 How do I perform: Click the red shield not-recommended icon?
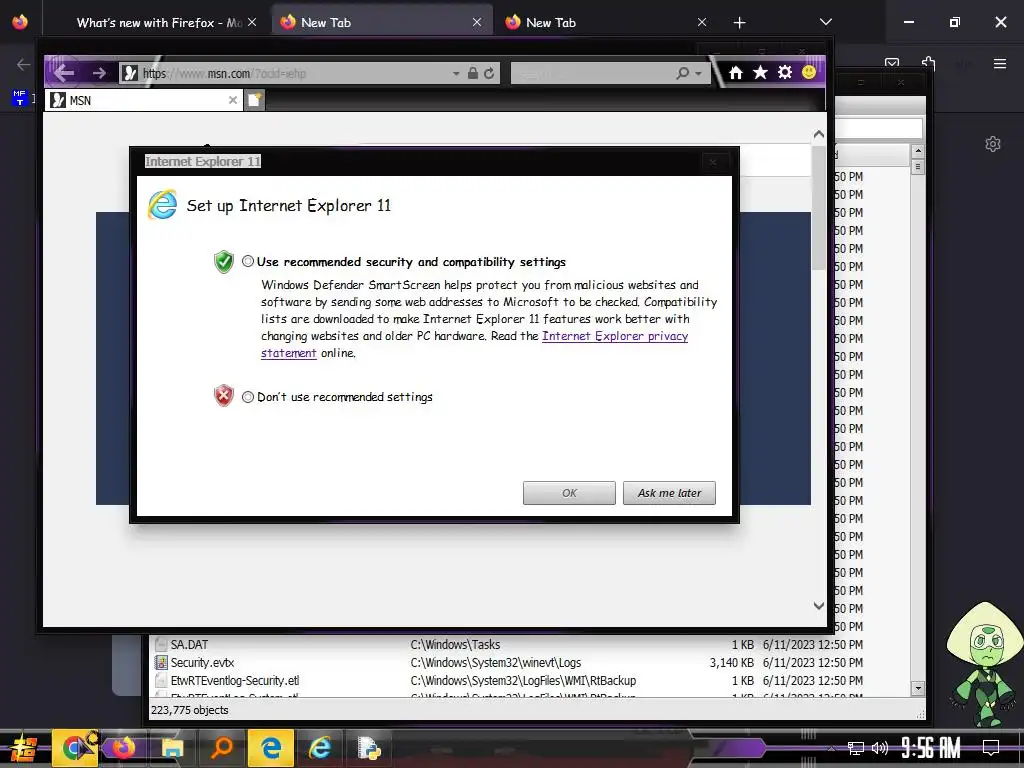[x=224, y=396]
